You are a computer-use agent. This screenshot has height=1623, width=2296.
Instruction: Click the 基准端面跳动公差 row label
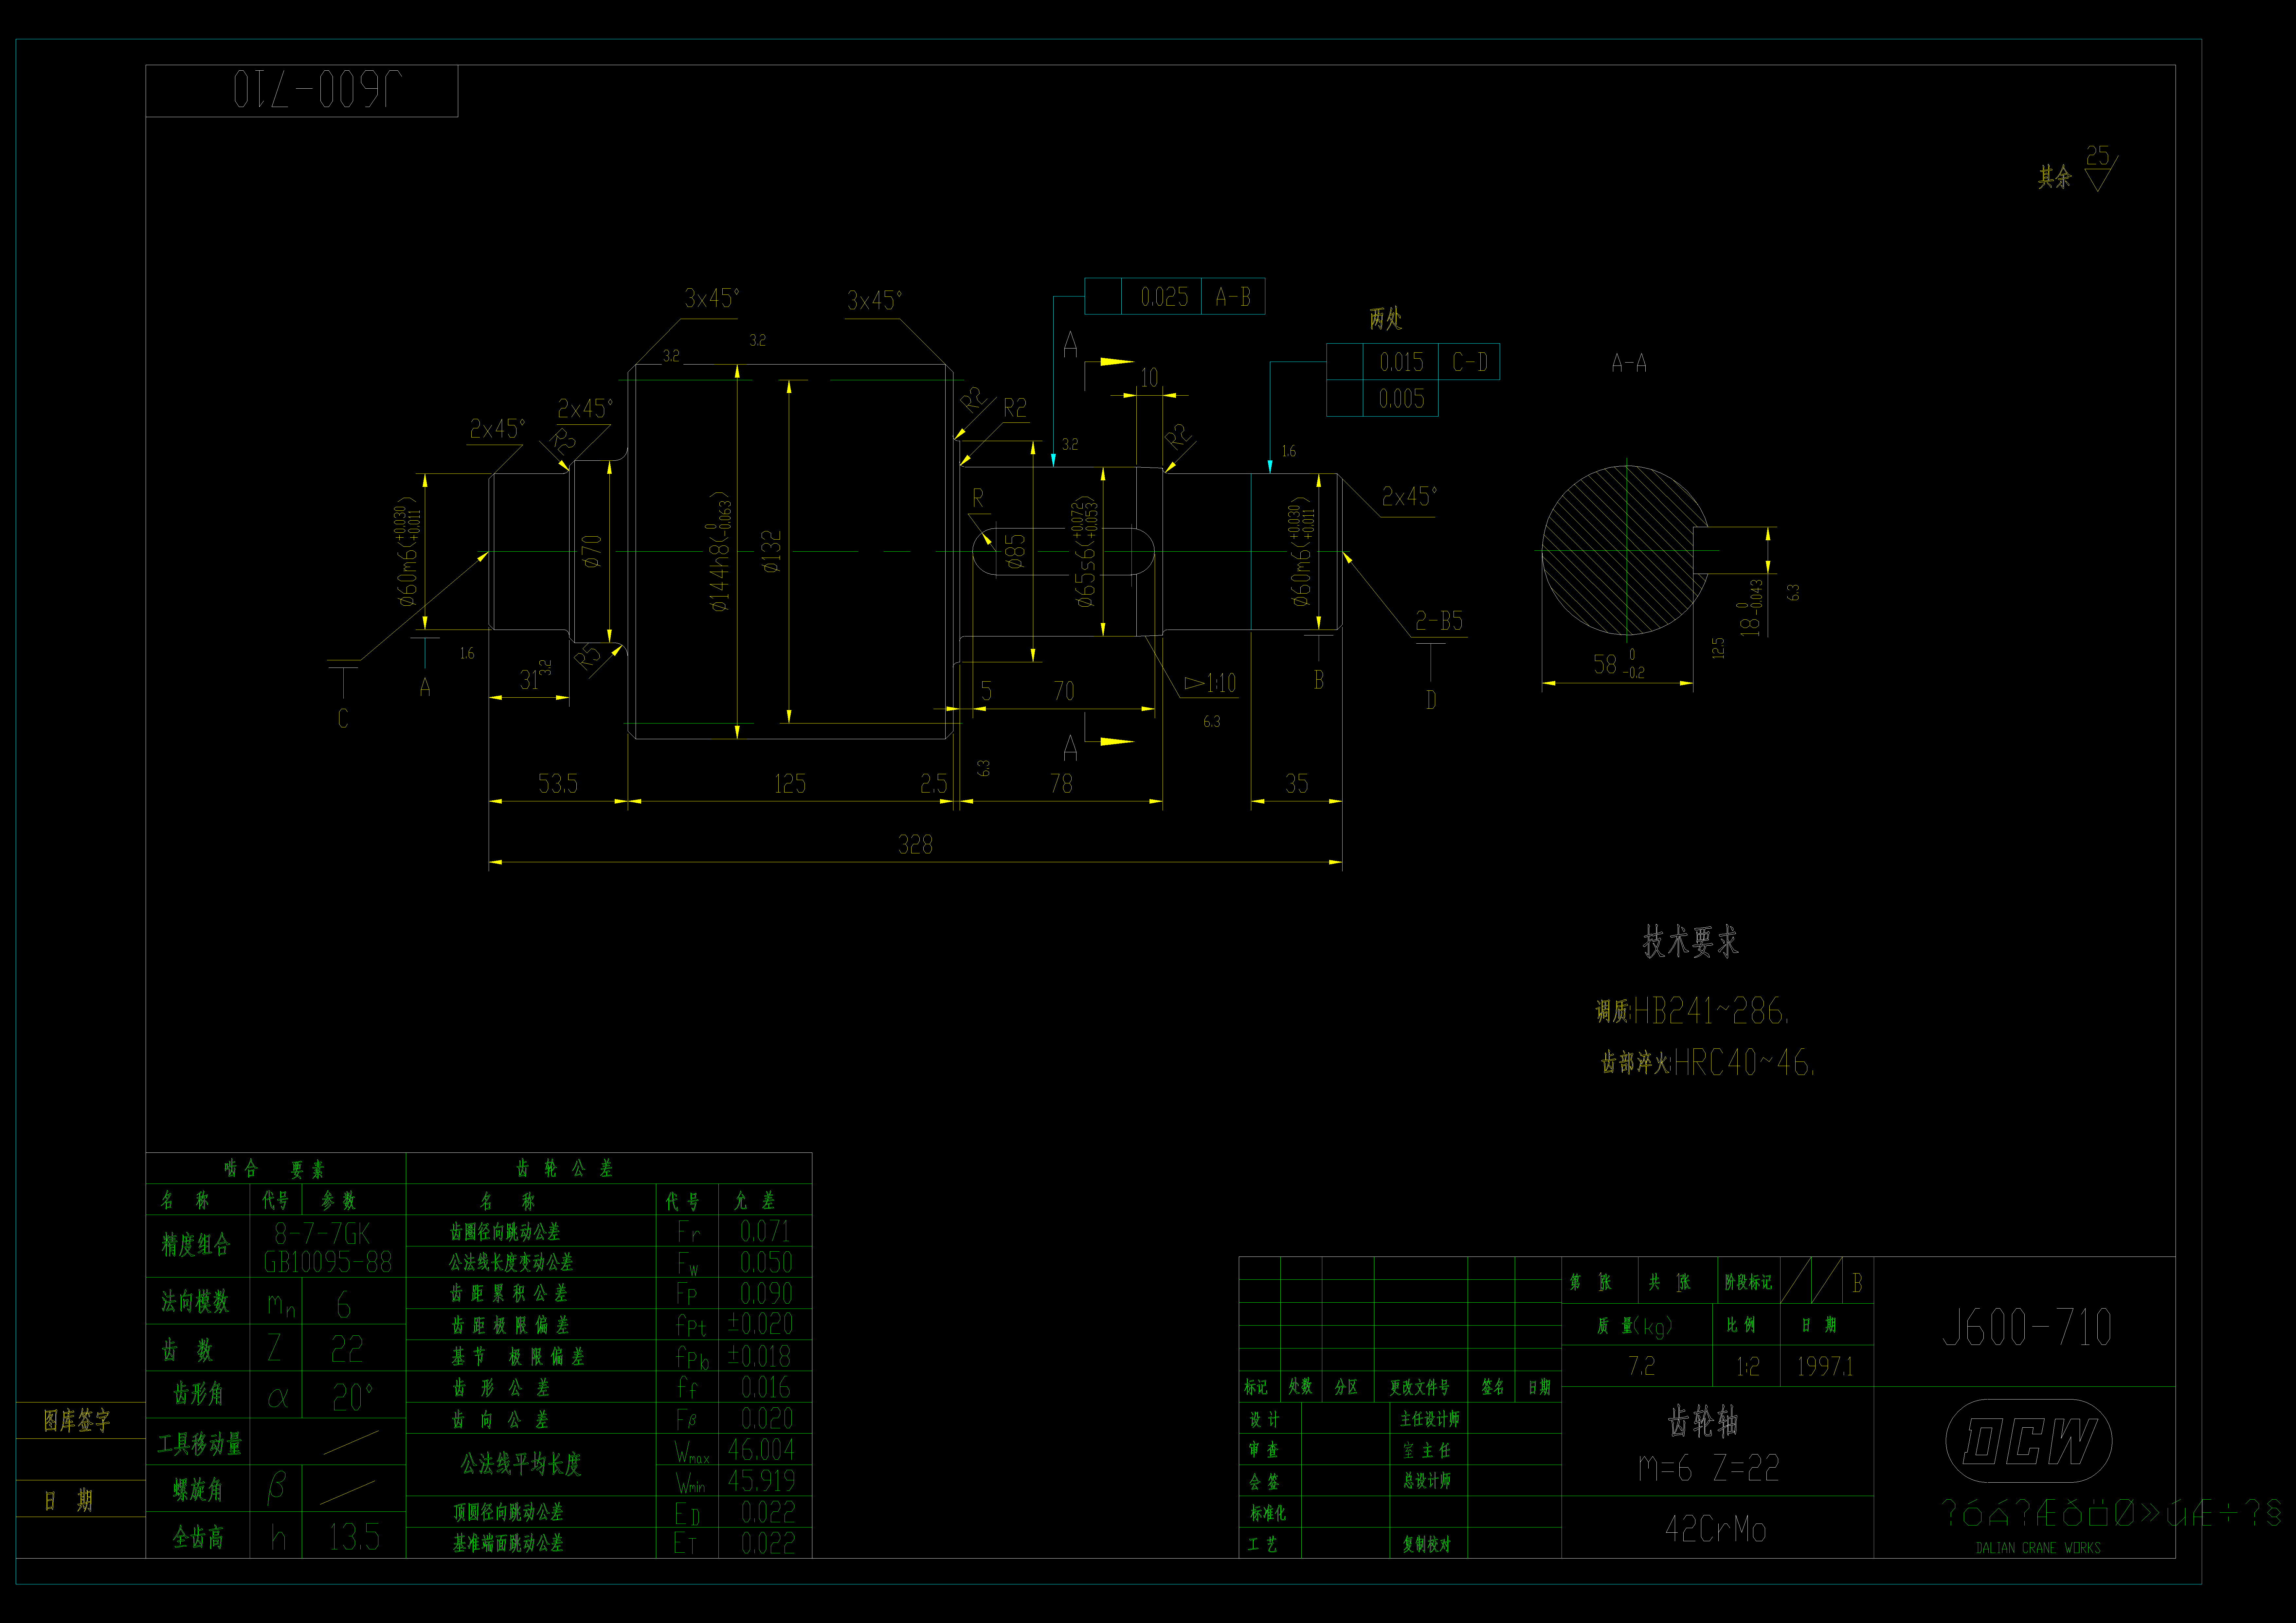pyautogui.click(x=508, y=1543)
